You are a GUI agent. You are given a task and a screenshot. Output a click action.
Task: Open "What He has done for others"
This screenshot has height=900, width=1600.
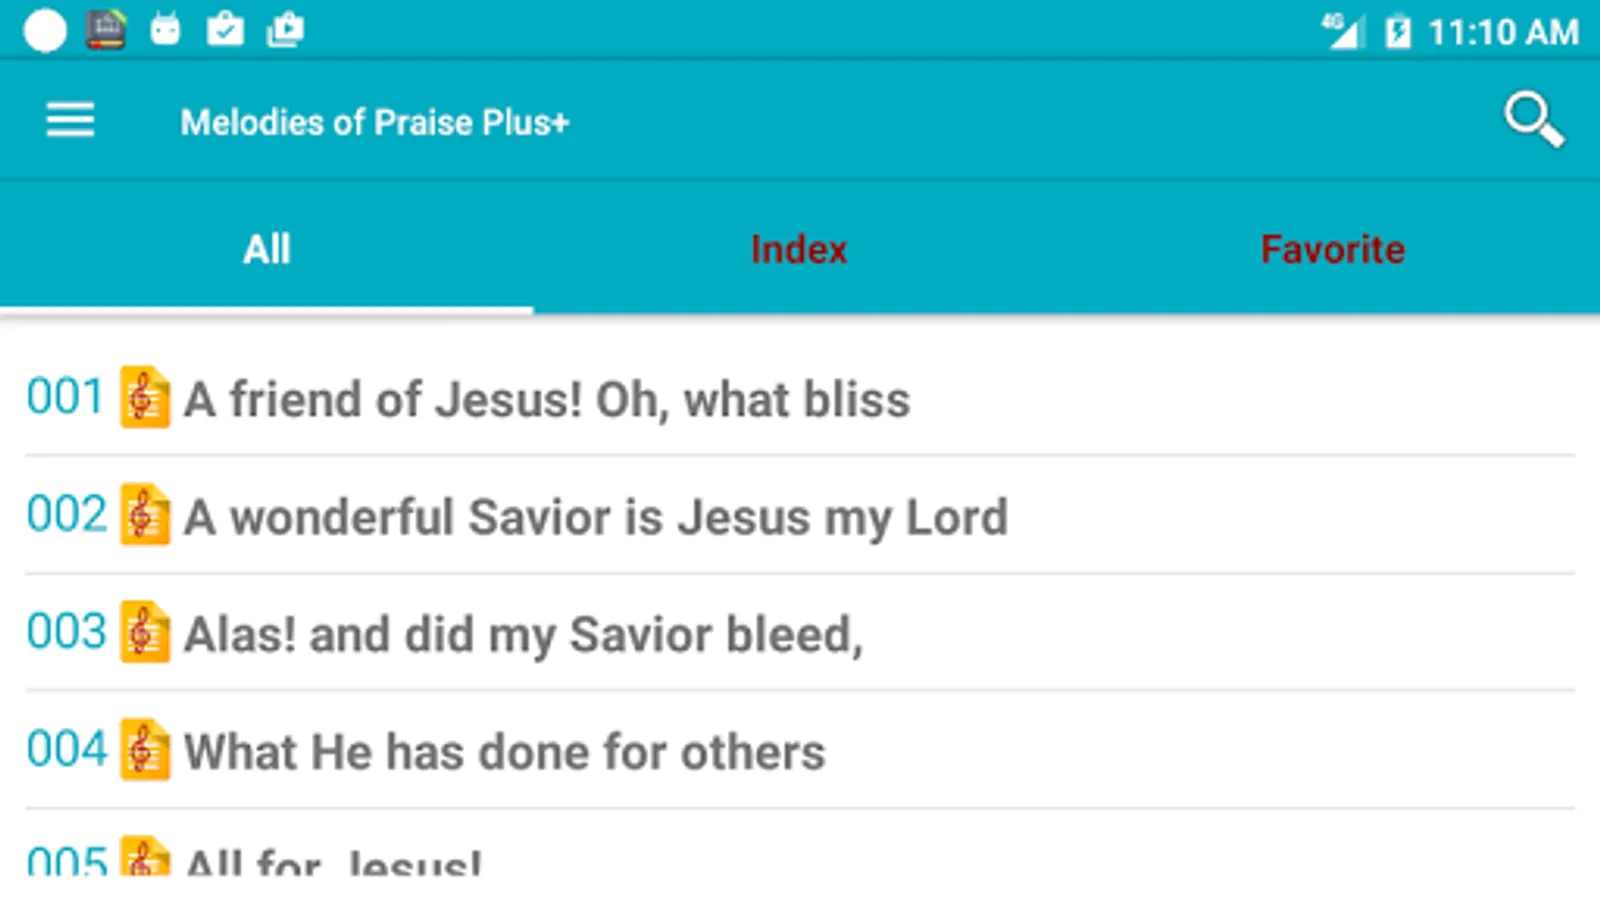click(x=505, y=752)
